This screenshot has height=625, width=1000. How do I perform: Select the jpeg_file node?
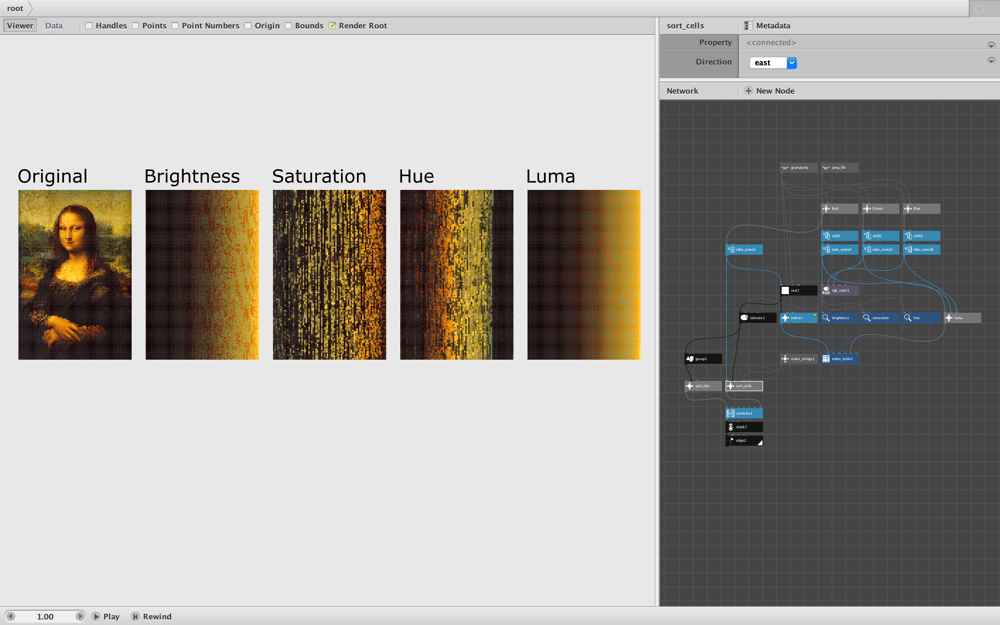pos(839,168)
